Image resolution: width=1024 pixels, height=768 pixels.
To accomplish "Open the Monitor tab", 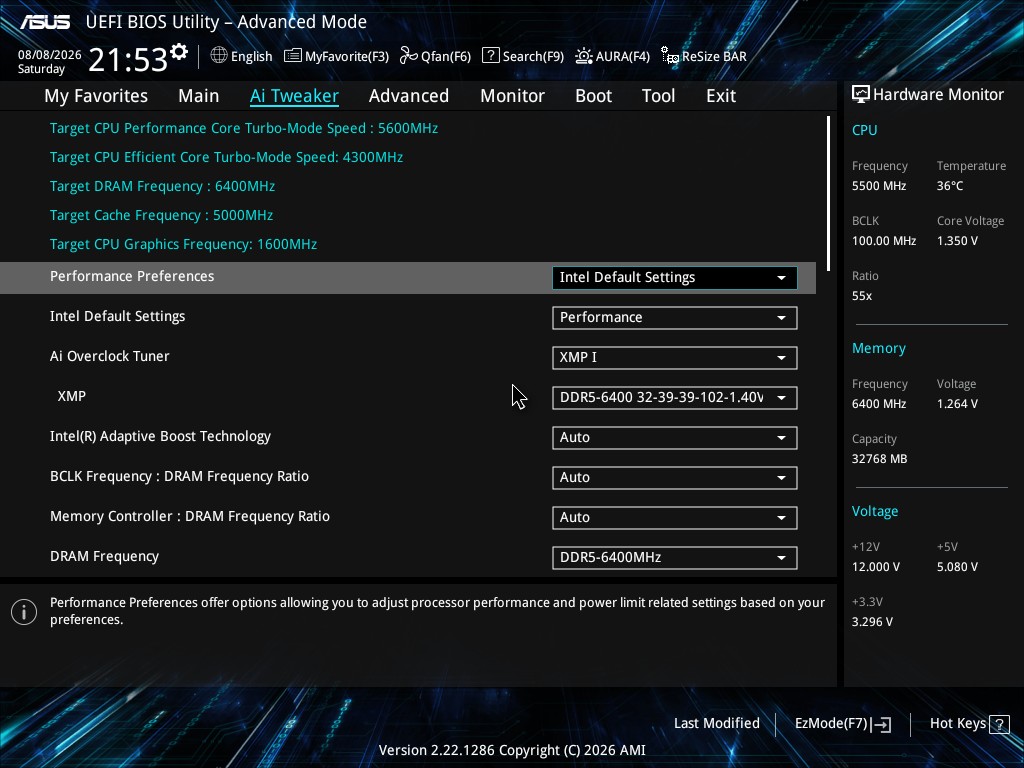I will pos(513,96).
